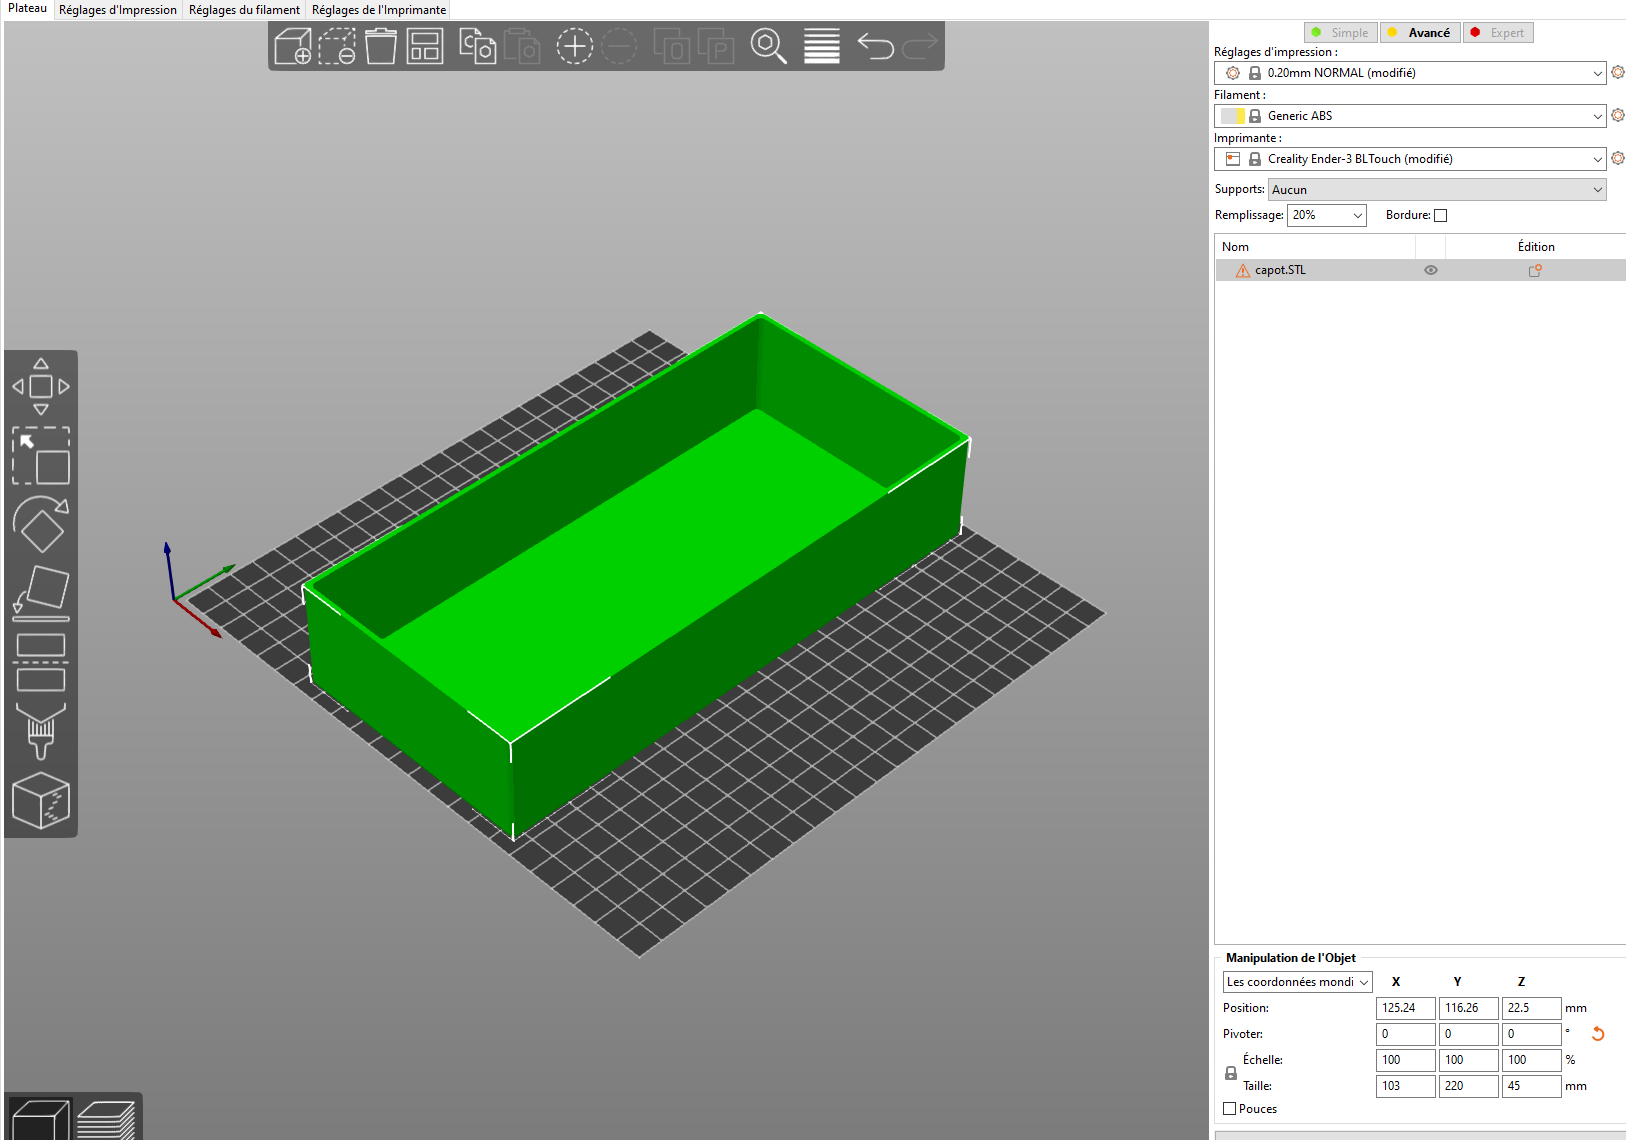This screenshot has width=1626, height=1140.
Task: Open the Search magnifier tool
Action: pos(768,47)
